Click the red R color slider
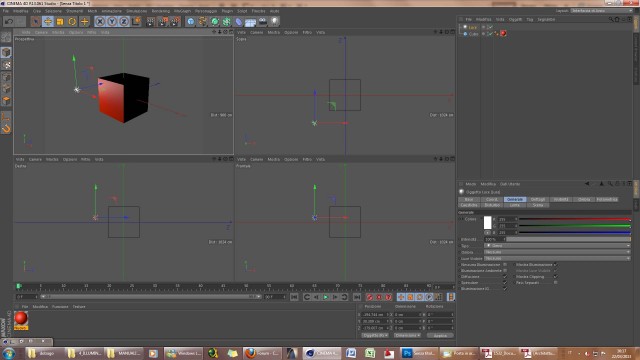This screenshot has width=640, height=360. click(575, 219)
